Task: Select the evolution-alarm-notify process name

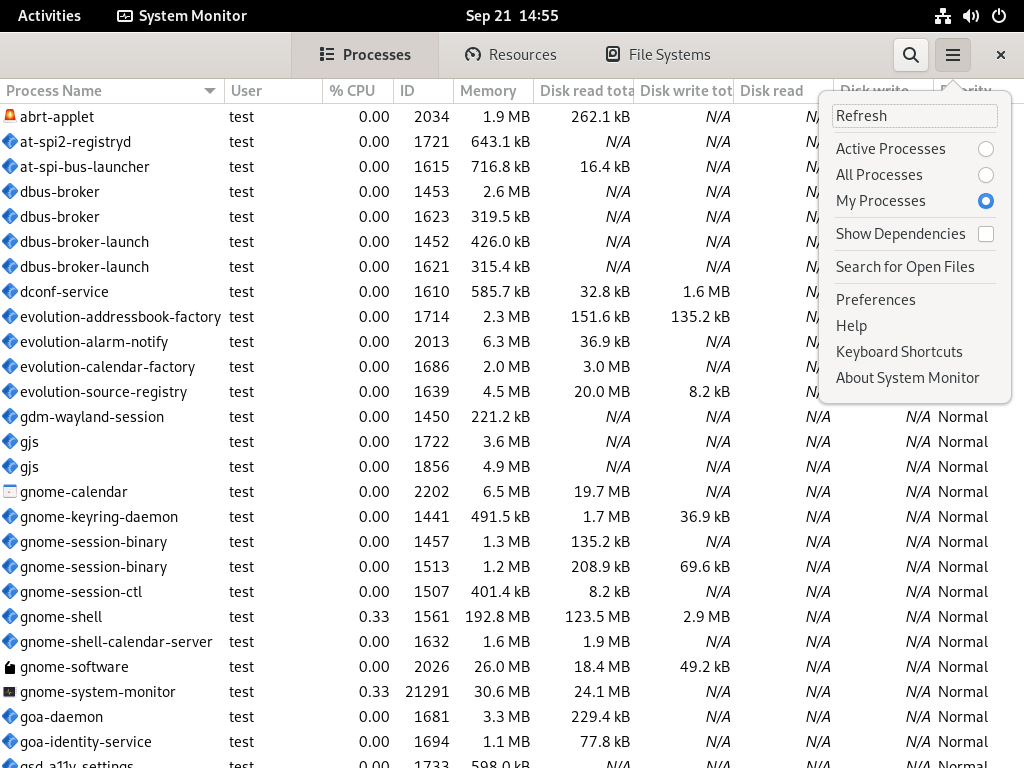Action: (94, 342)
